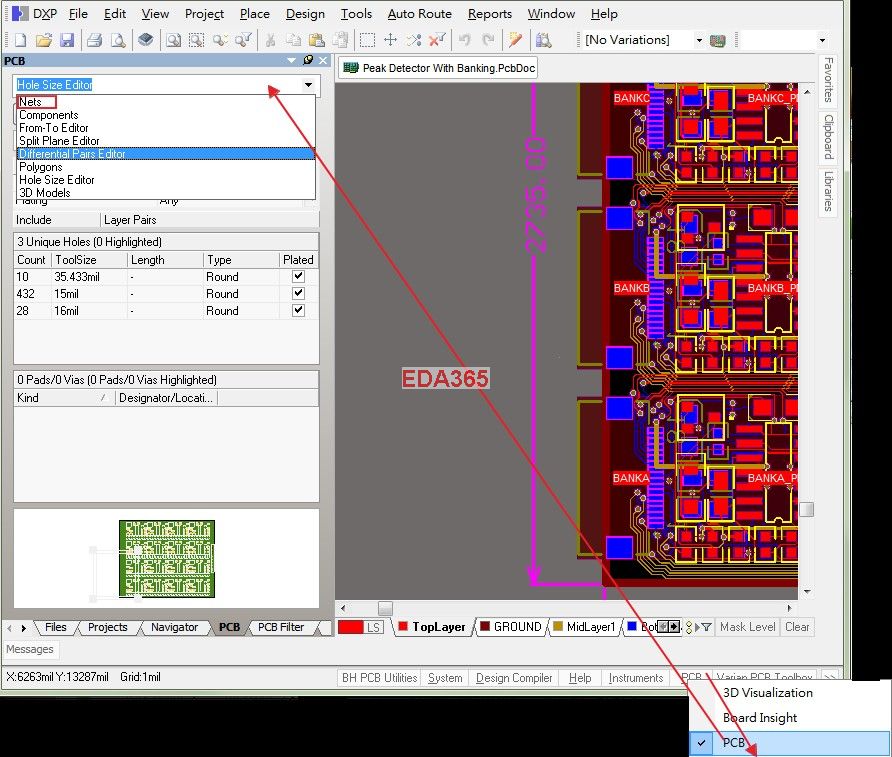Click the board preview thumbnail
This screenshot has height=757, width=892.
click(x=166, y=558)
